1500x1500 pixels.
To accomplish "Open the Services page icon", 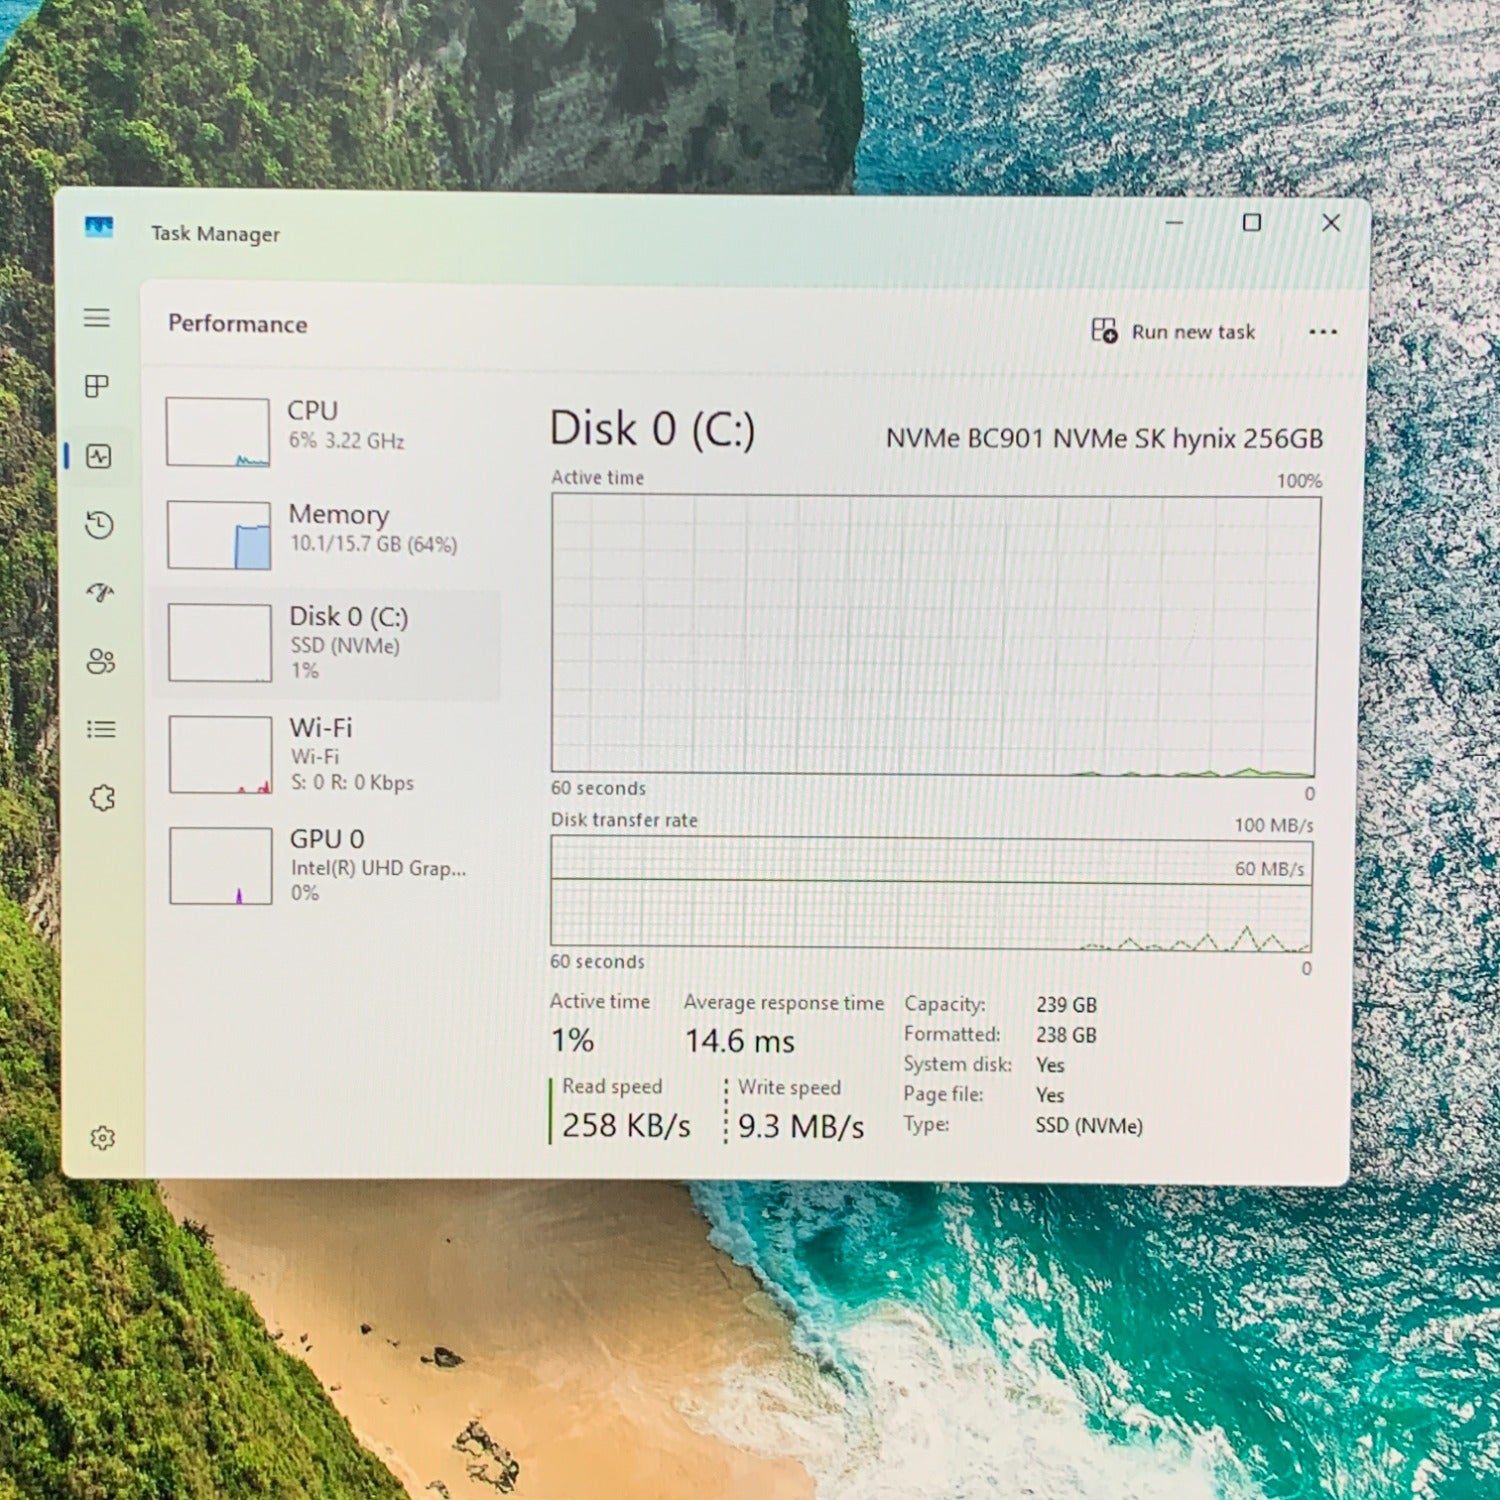I will pos(102,798).
